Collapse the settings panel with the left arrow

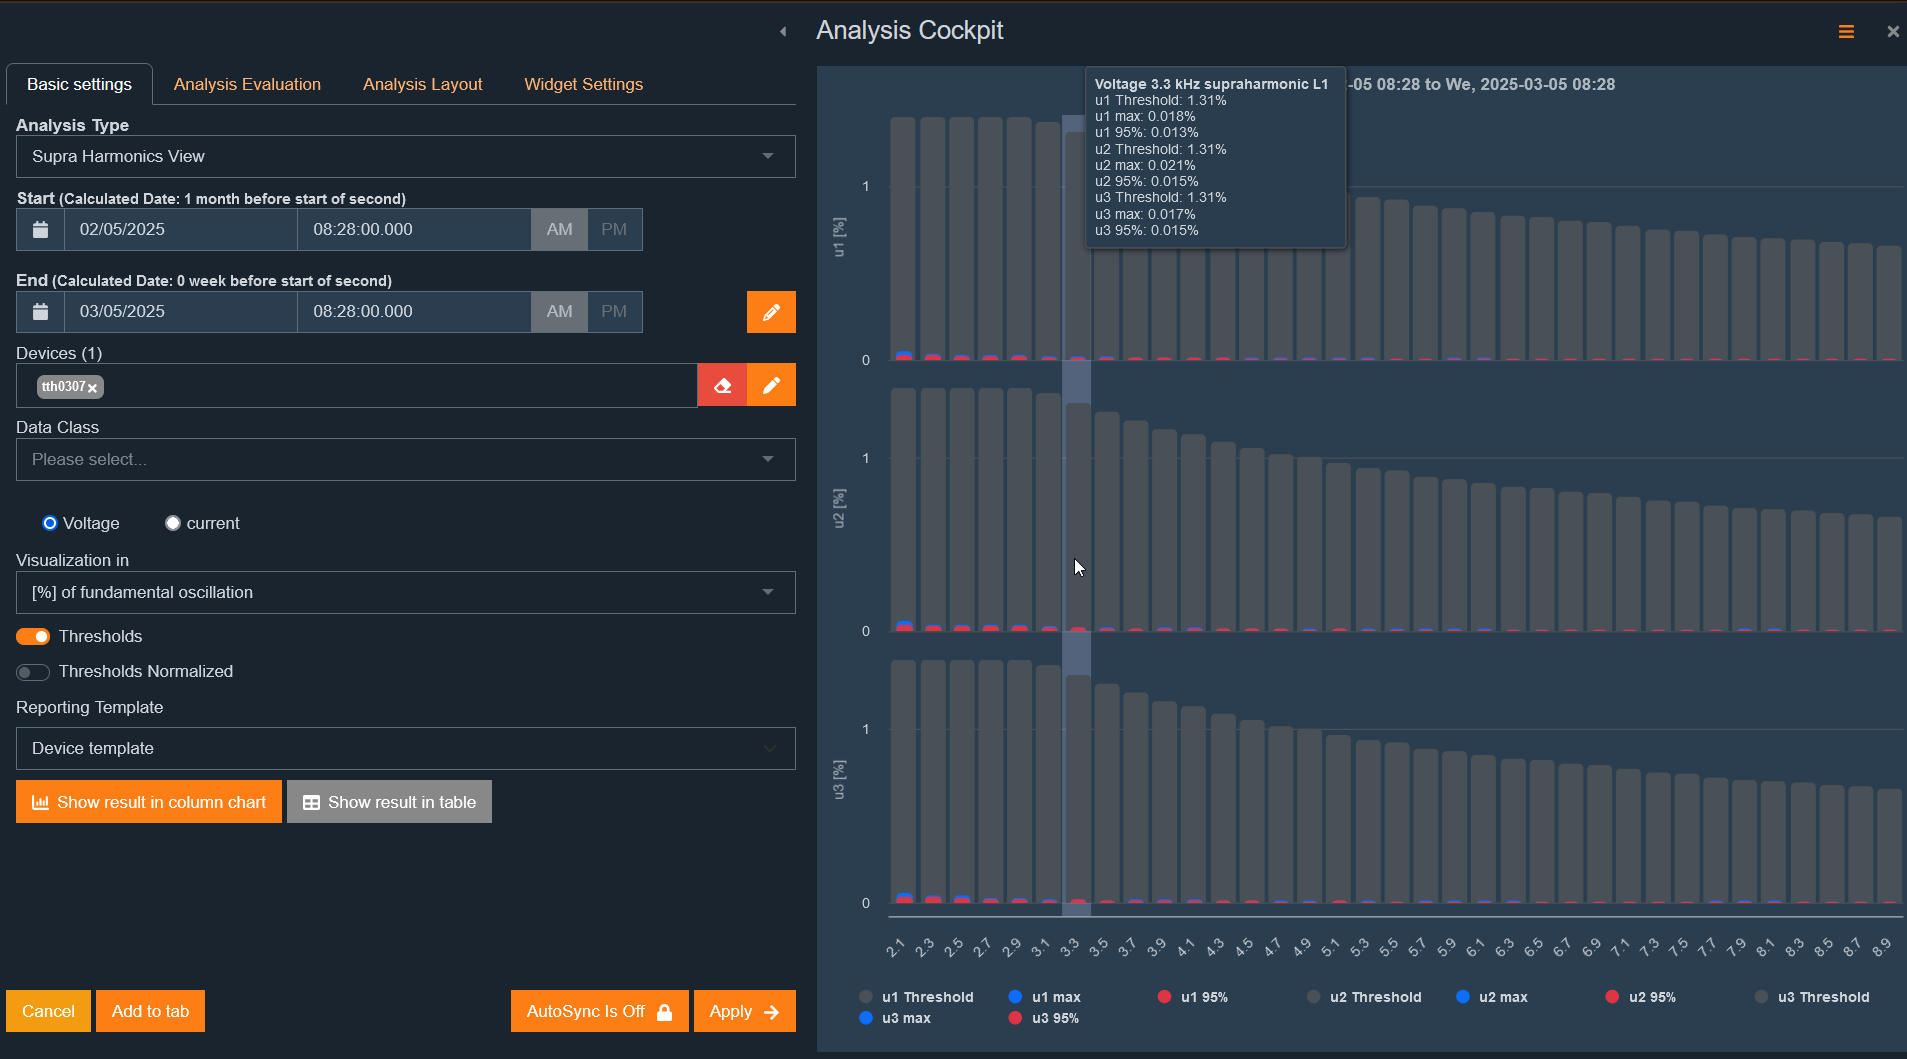click(783, 31)
